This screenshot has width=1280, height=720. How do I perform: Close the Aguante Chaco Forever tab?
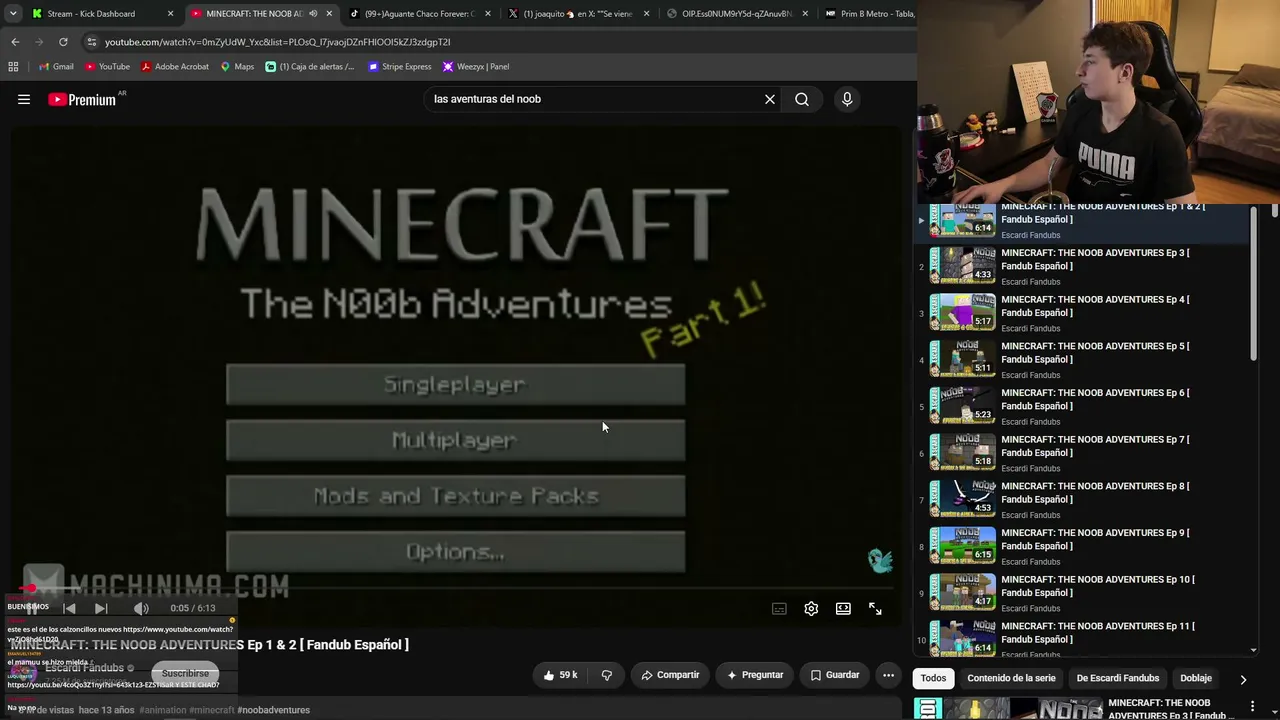[488, 14]
